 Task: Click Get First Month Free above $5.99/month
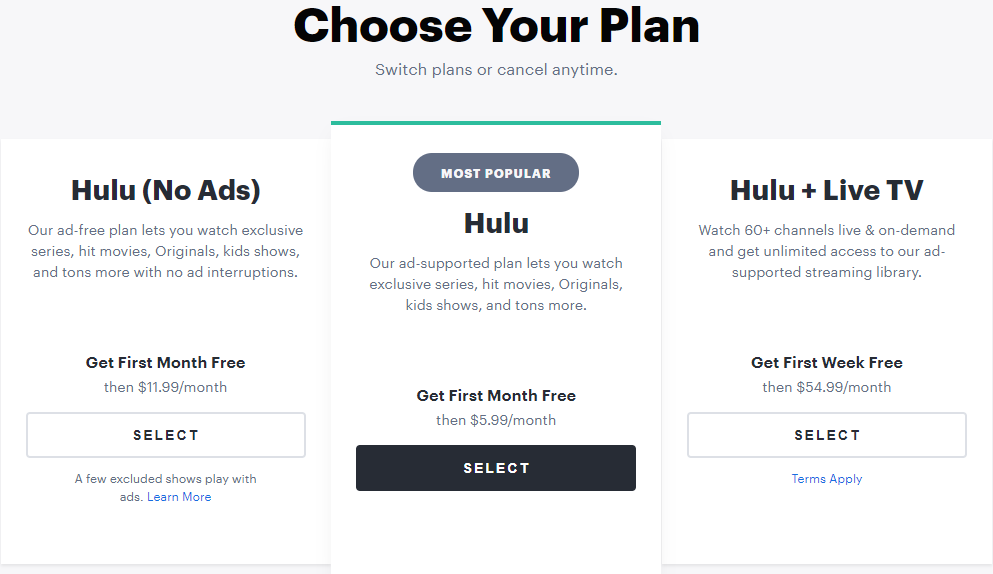496,396
